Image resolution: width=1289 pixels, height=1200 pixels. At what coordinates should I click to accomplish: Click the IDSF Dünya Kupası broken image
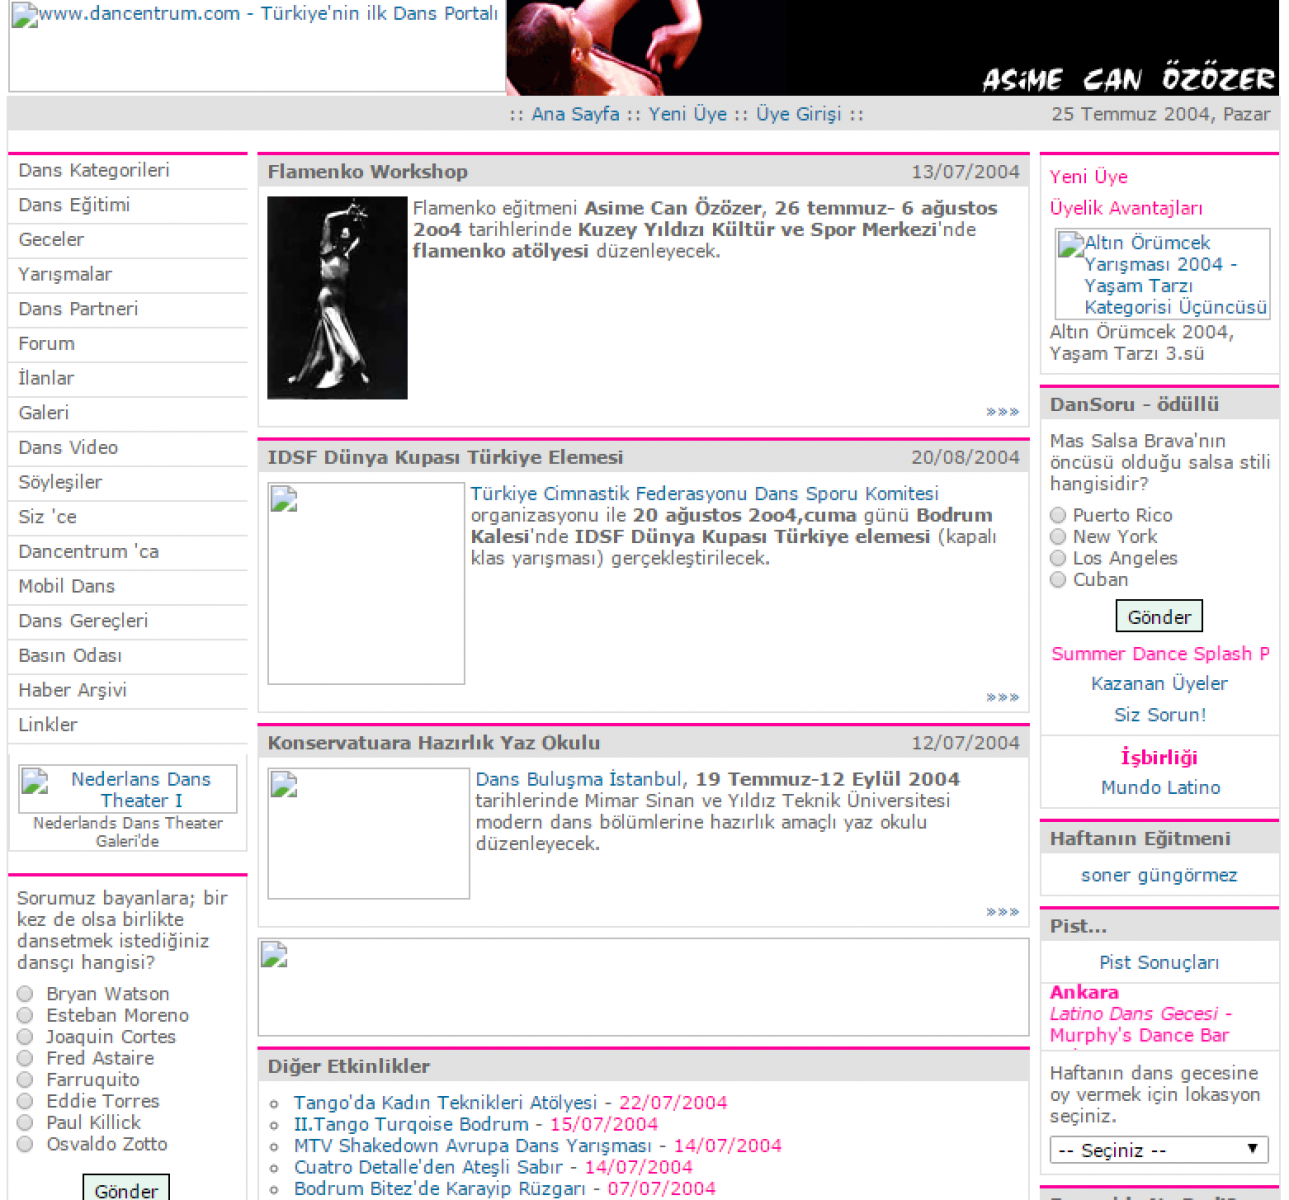click(366, 583)
